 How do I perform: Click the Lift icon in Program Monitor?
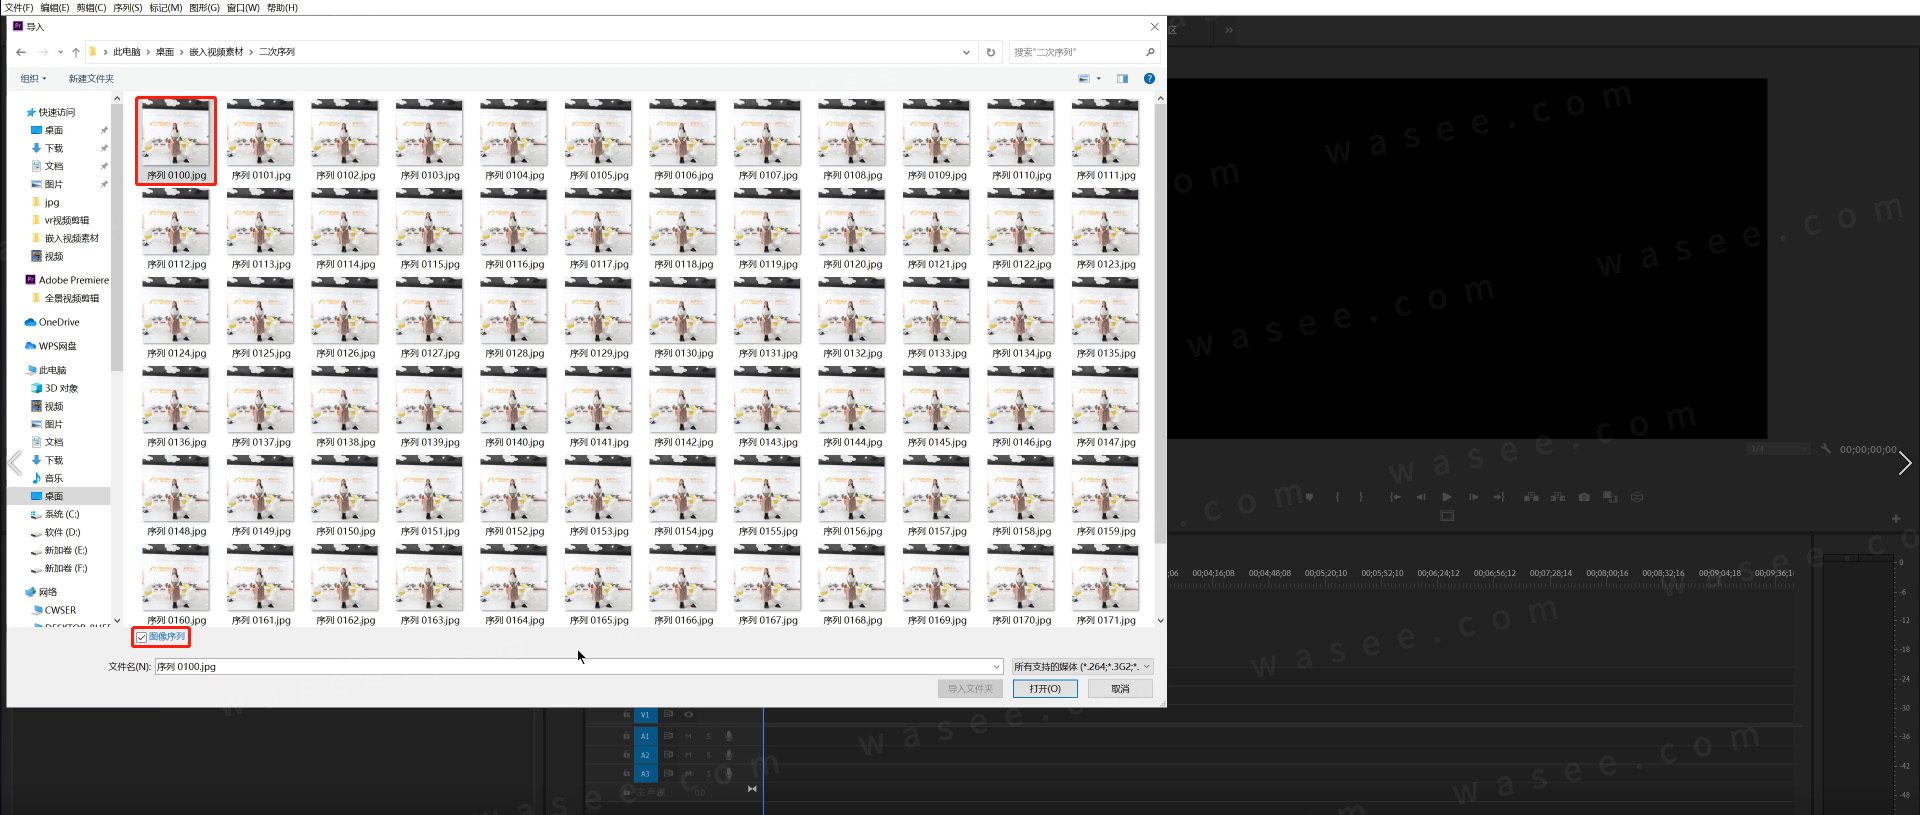tap(1531, 497)
